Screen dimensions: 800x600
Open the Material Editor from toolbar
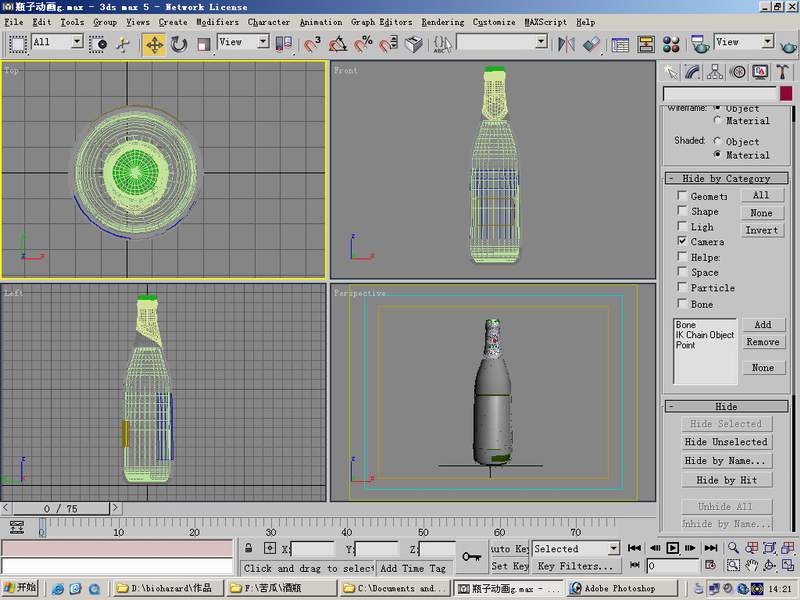click(671, 44)
